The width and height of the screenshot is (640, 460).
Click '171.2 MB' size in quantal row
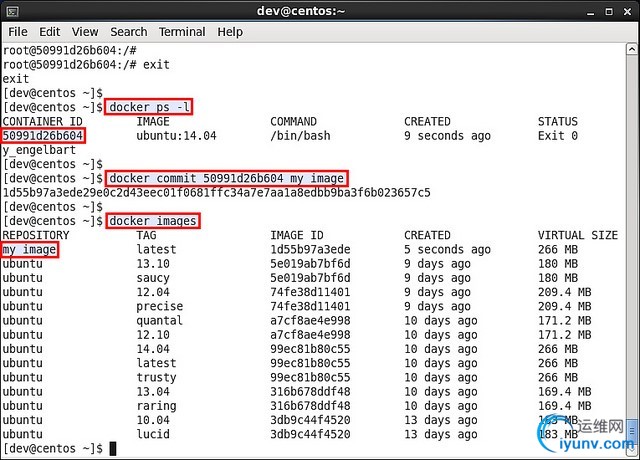pyautogui.click(x=564, y=321)
